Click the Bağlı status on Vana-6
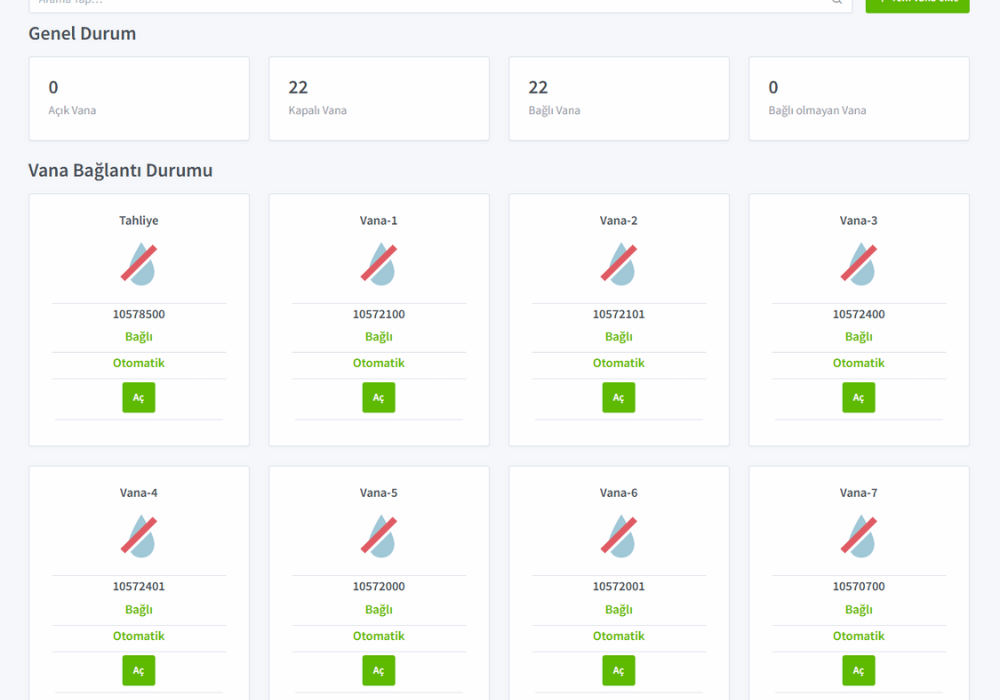 pyautogui.click(x=619, y=609)
